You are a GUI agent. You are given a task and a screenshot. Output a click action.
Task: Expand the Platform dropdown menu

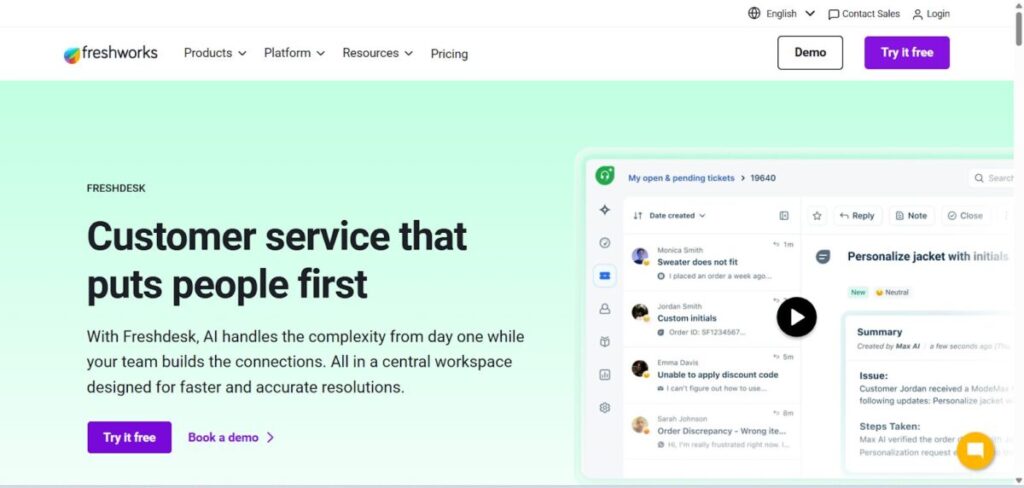pyautogui.click(x=294, y=53)
